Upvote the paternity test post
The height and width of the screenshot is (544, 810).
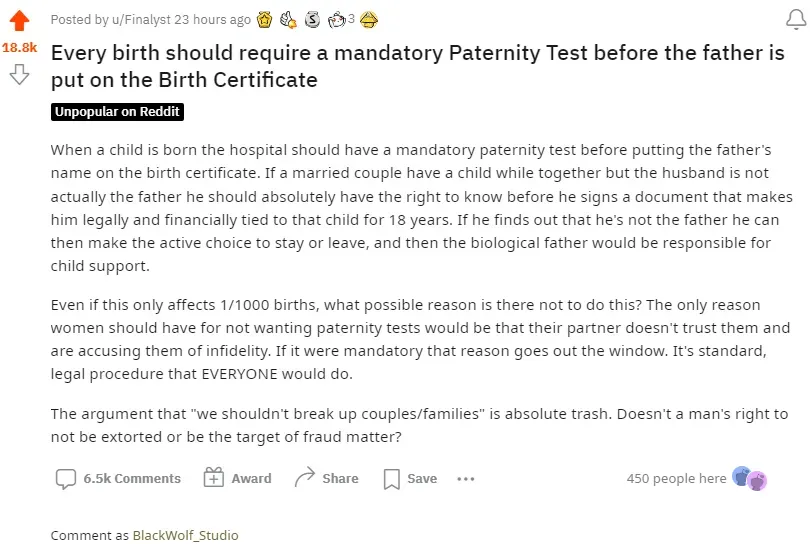19,22
